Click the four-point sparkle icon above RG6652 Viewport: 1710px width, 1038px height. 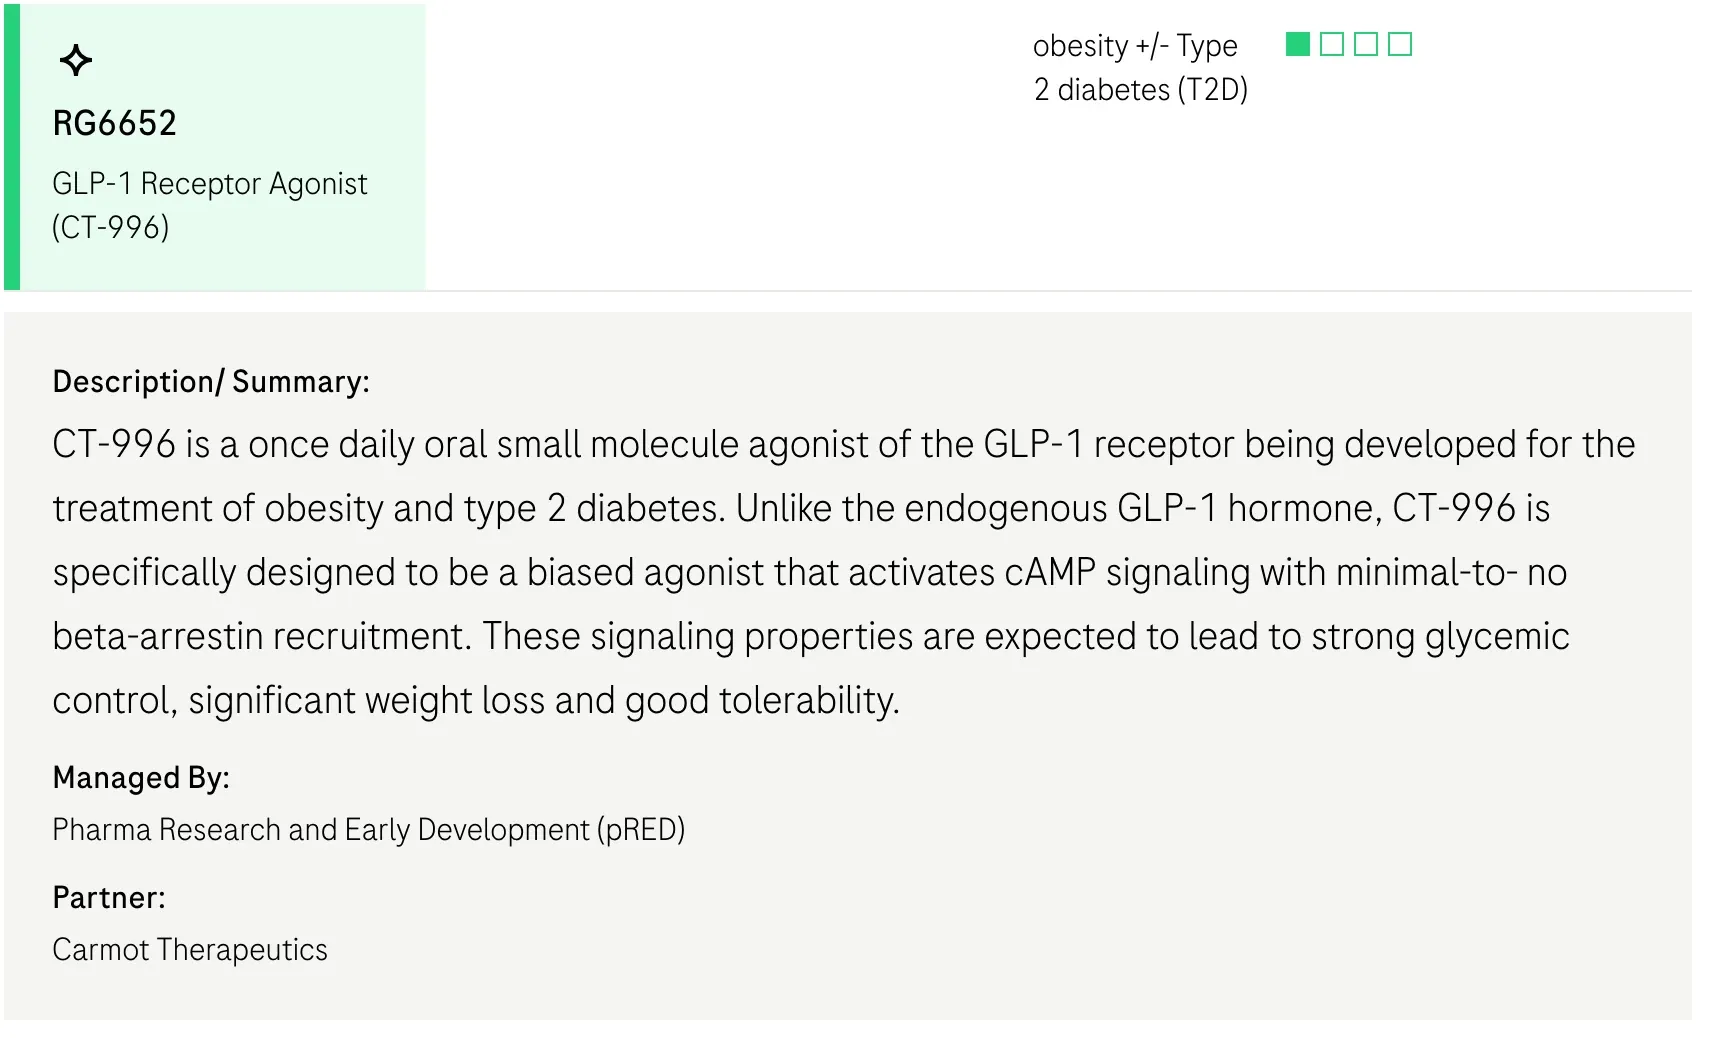(x=76, y=60)
